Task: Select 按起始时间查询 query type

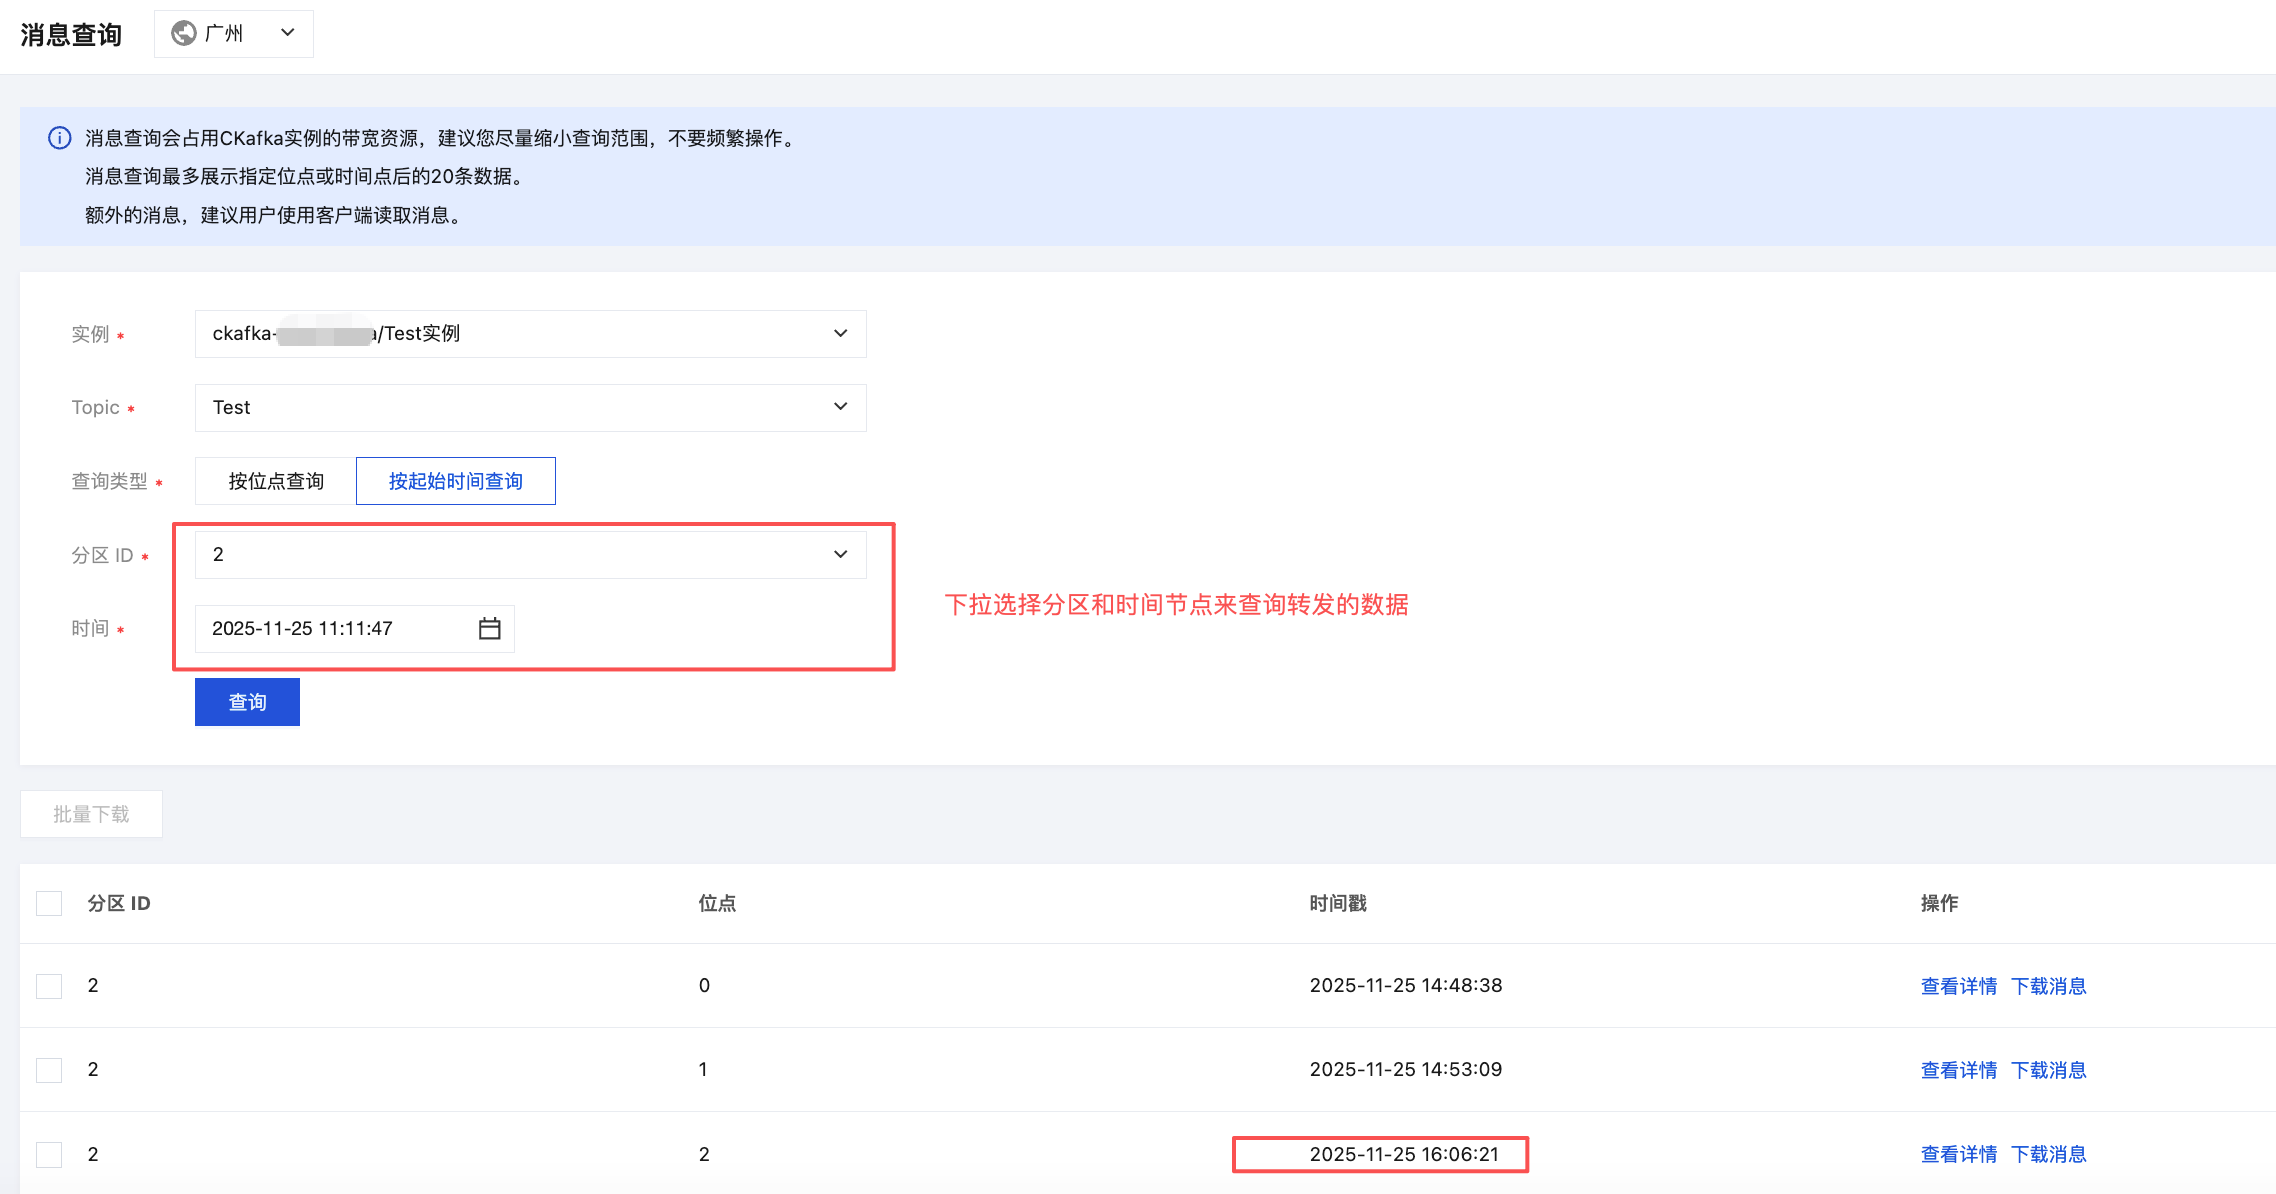Action: 456,481
